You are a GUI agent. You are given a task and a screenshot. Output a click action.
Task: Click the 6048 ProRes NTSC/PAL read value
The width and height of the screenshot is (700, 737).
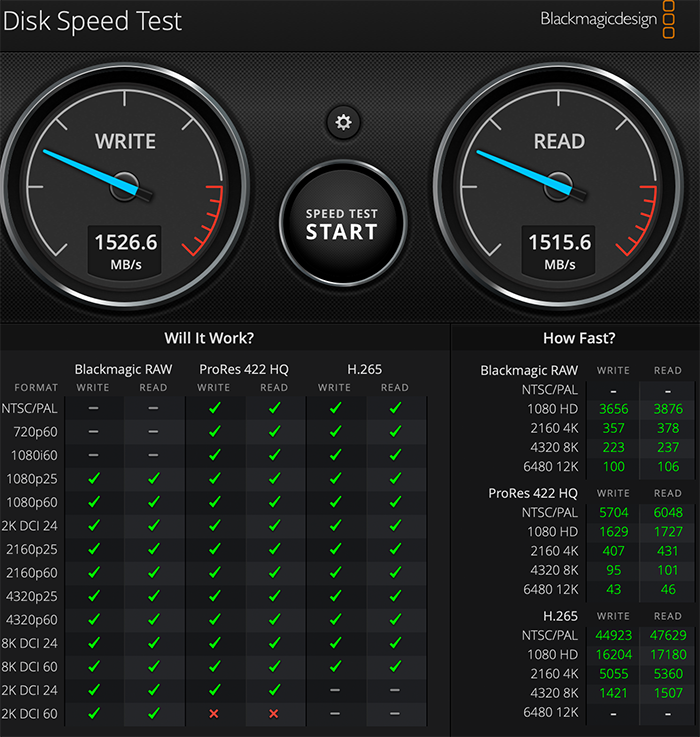click(x=668, y=512)
